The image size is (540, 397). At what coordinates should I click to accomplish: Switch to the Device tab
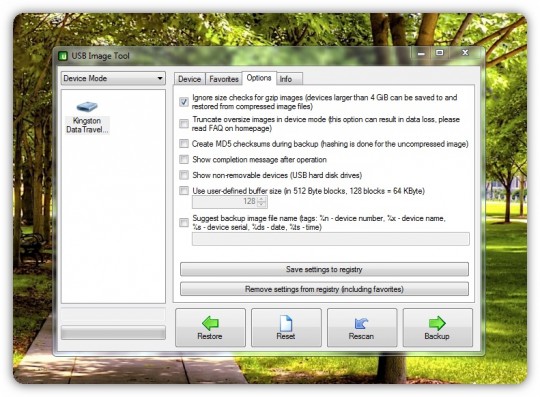click(x=189, y=79)
